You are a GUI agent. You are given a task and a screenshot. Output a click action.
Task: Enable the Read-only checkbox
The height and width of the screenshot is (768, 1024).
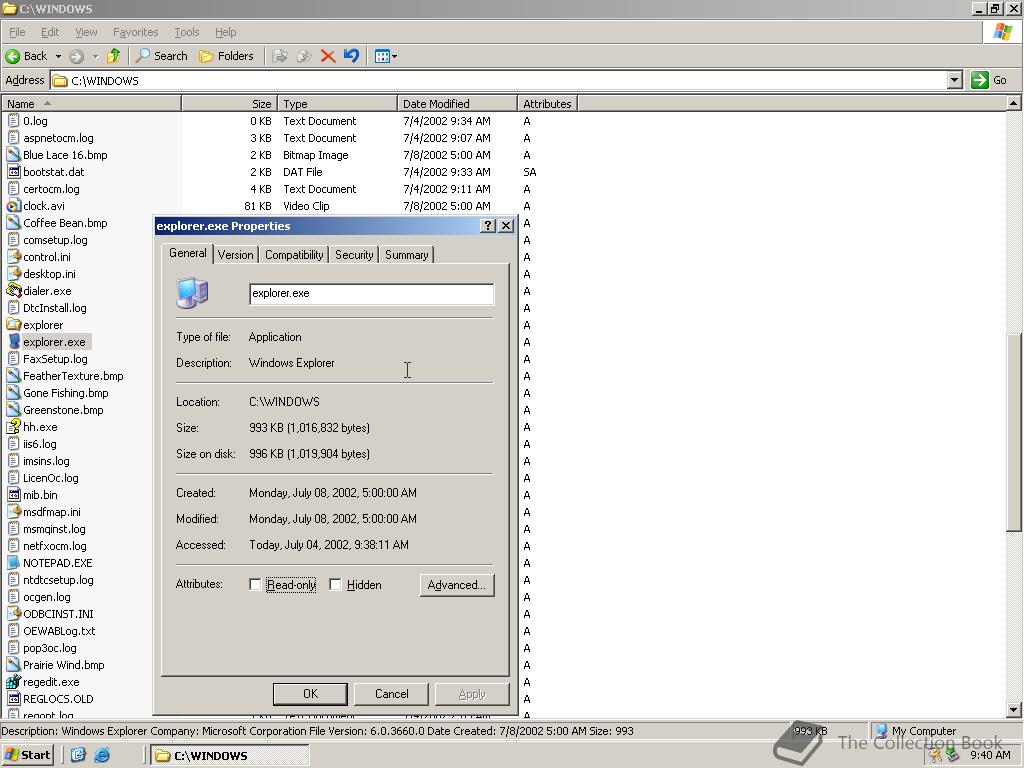[x=255, y=585]
